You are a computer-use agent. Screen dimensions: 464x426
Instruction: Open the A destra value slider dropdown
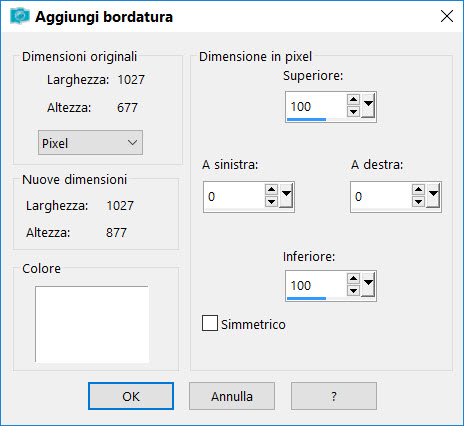tap(433, 195)
